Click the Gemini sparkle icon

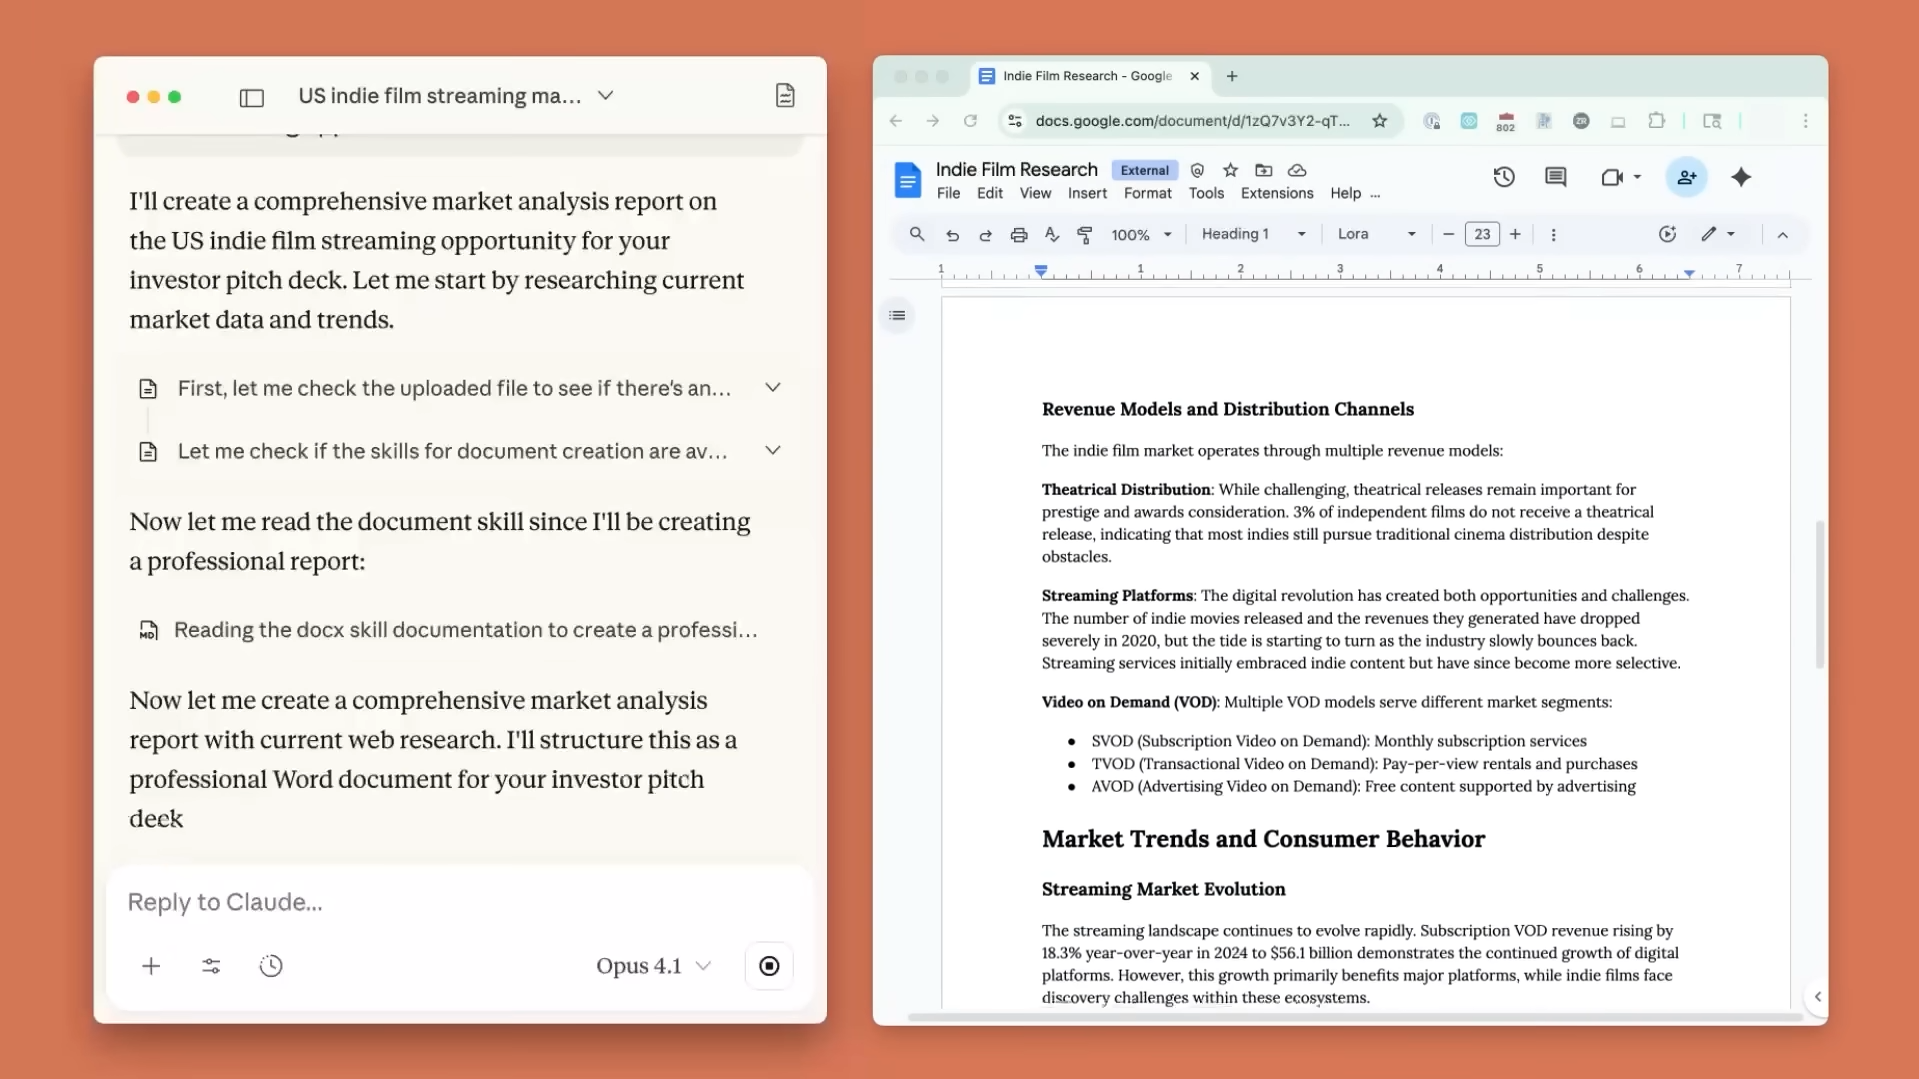coord(1741,178)
